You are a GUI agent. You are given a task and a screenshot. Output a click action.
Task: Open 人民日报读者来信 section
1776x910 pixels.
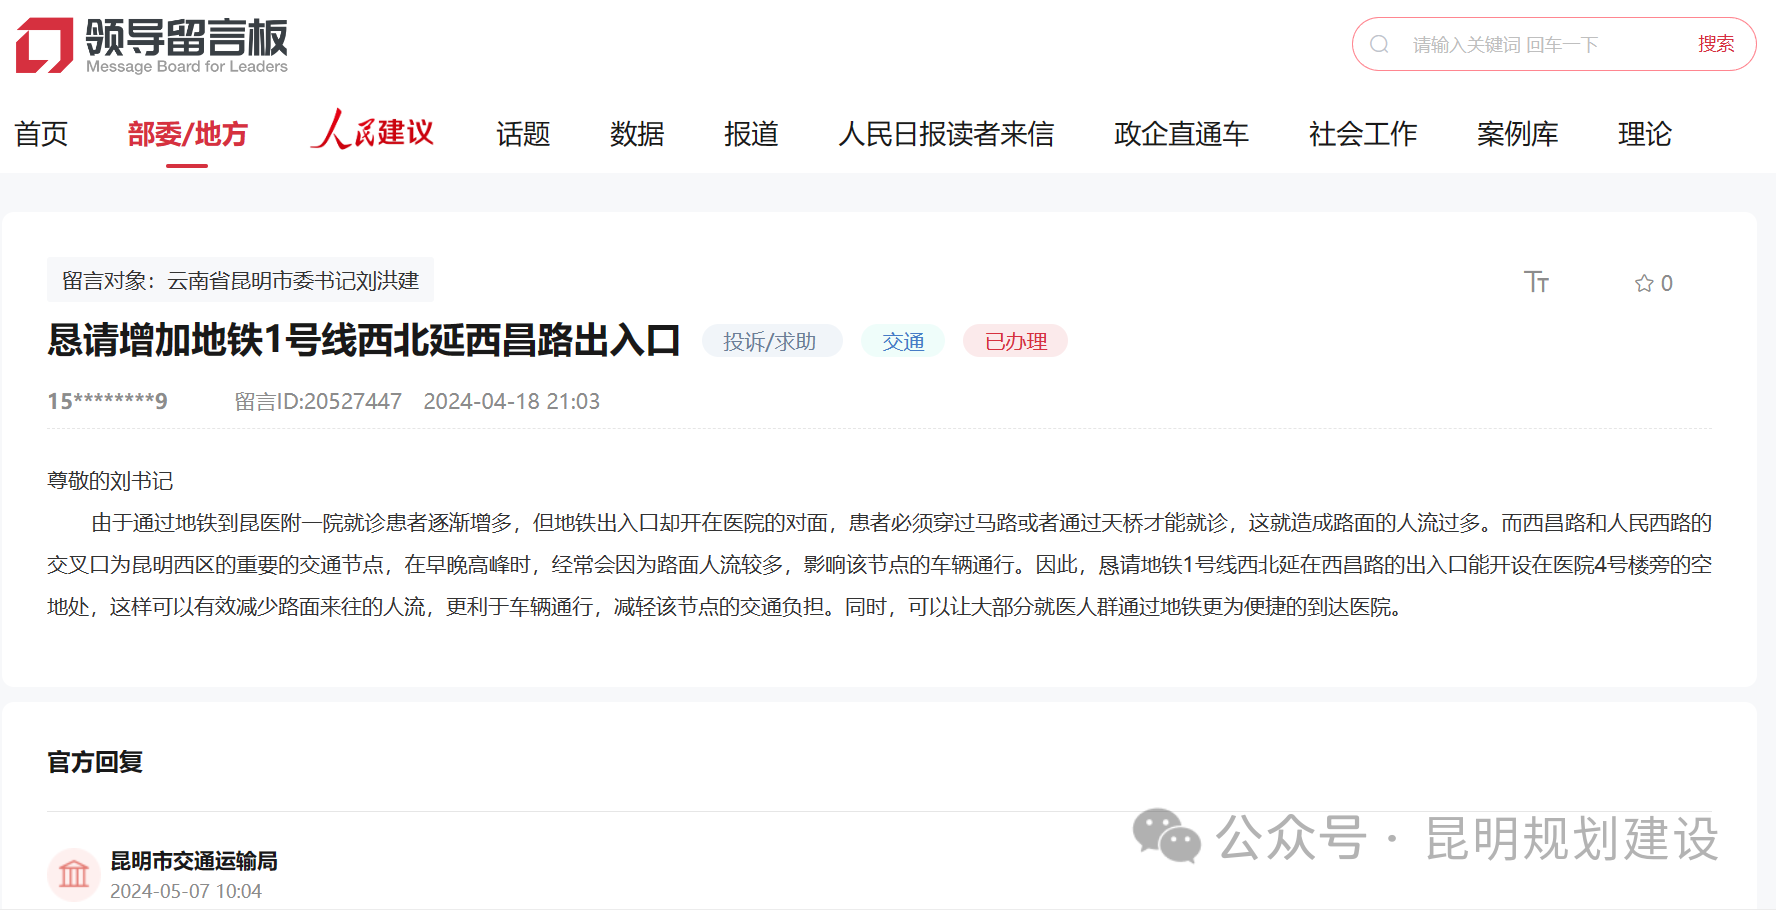pos(946,133)
